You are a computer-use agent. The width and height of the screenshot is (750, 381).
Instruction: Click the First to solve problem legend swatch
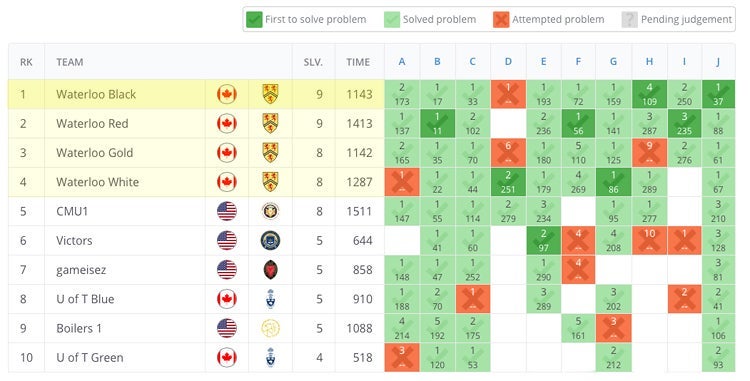tap(254, 20)
